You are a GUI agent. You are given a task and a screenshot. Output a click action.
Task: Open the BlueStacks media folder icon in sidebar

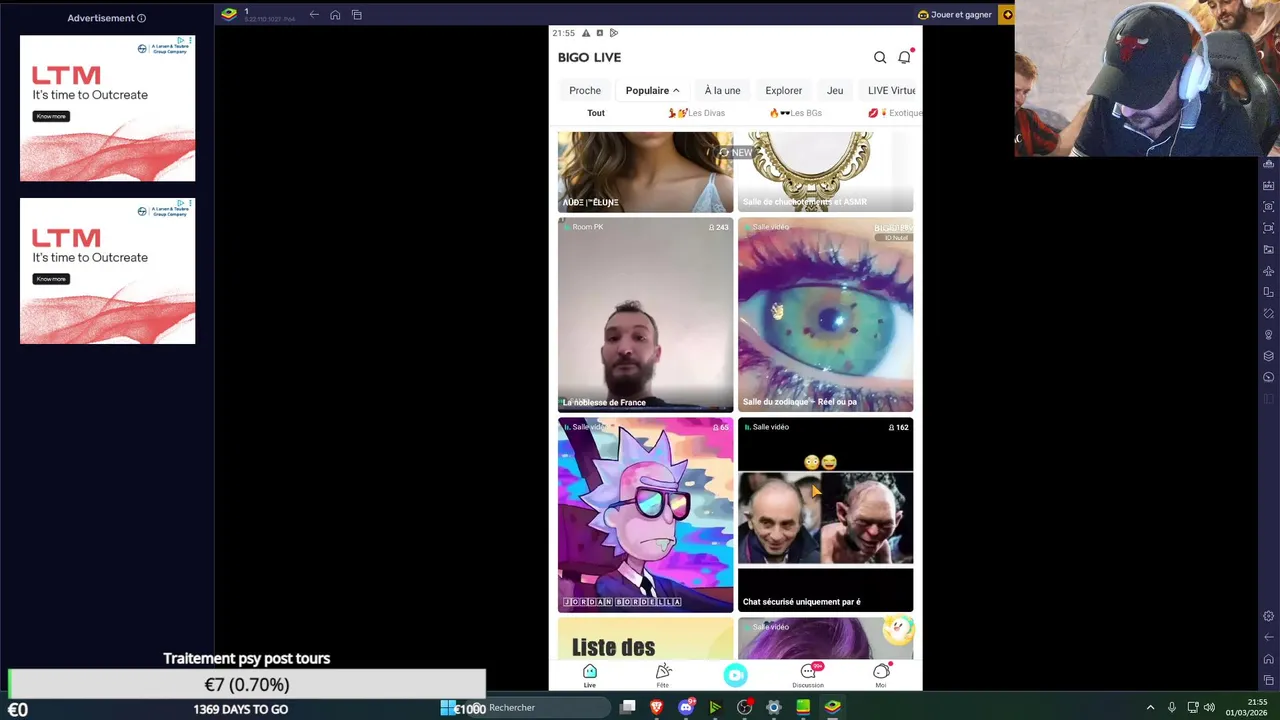[1269, 249]
